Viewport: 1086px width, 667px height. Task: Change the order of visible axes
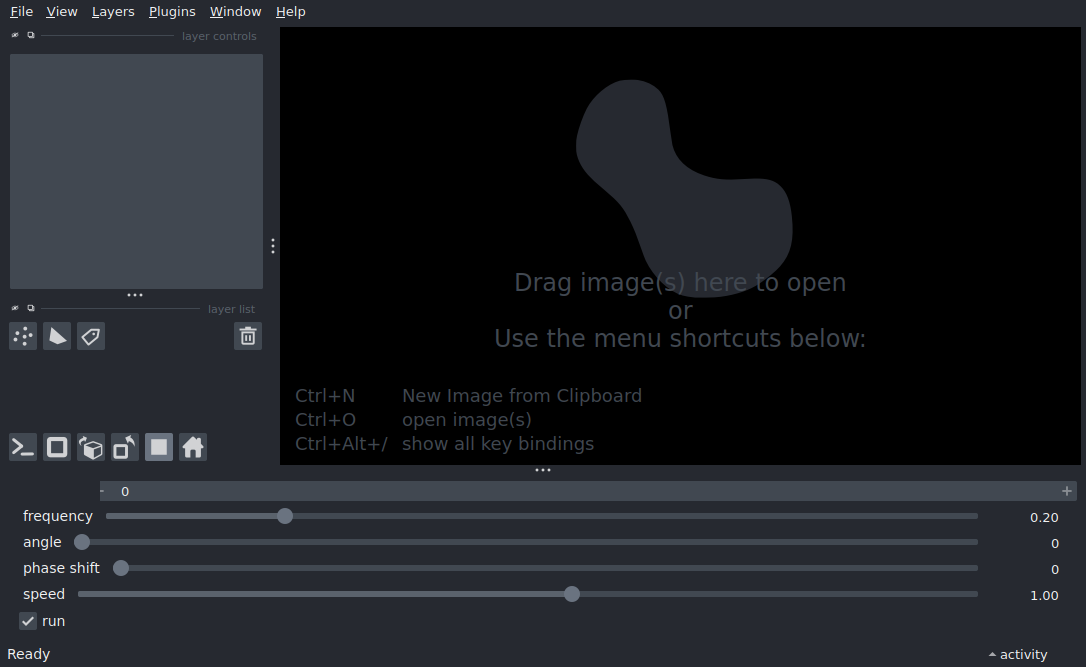tap(91, 447)
